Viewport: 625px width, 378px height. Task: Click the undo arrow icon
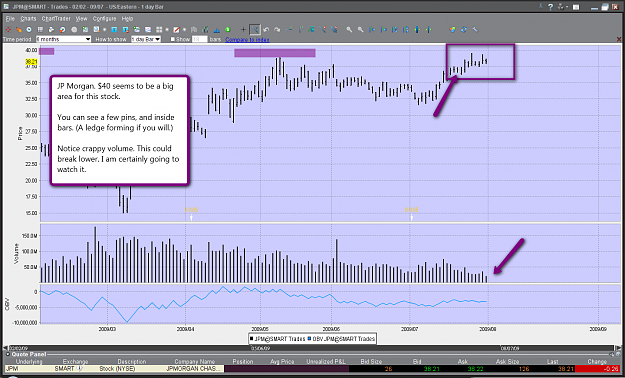coord(266,30)
